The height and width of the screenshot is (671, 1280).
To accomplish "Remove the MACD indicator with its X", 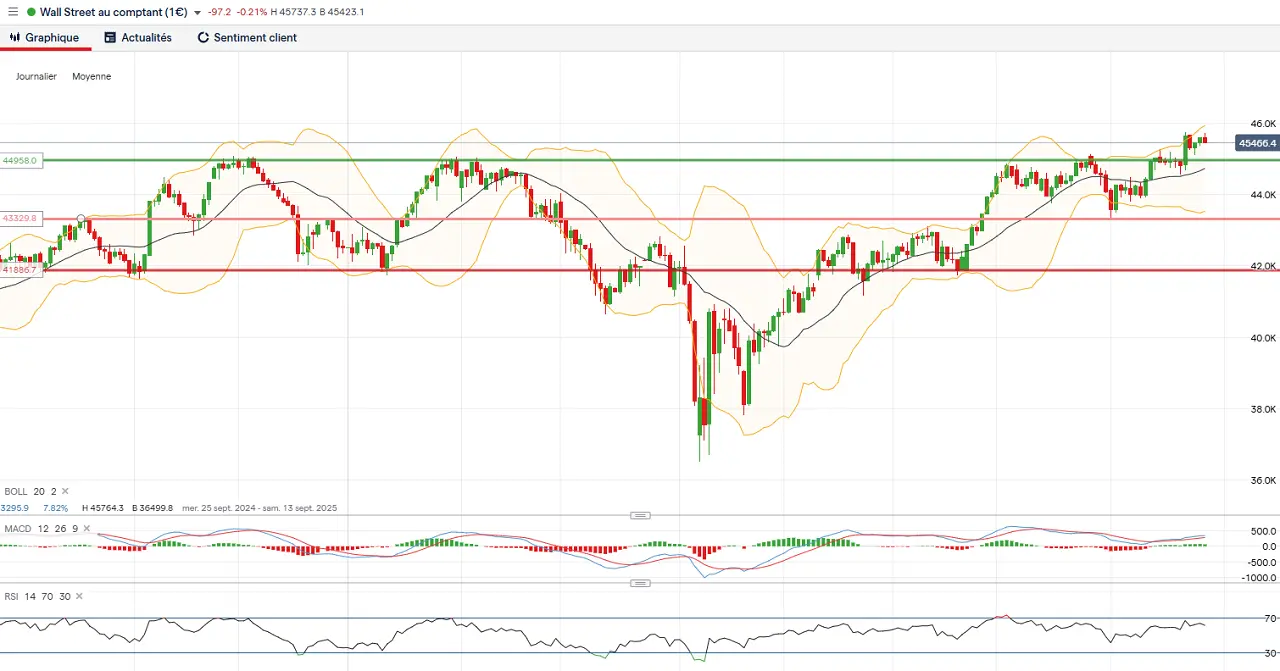I will [87, 528].
